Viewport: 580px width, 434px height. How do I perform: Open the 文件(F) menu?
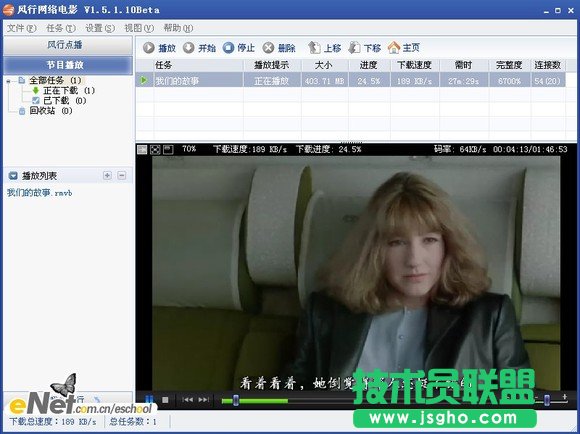pyautogui.click(x=21, y=28)
